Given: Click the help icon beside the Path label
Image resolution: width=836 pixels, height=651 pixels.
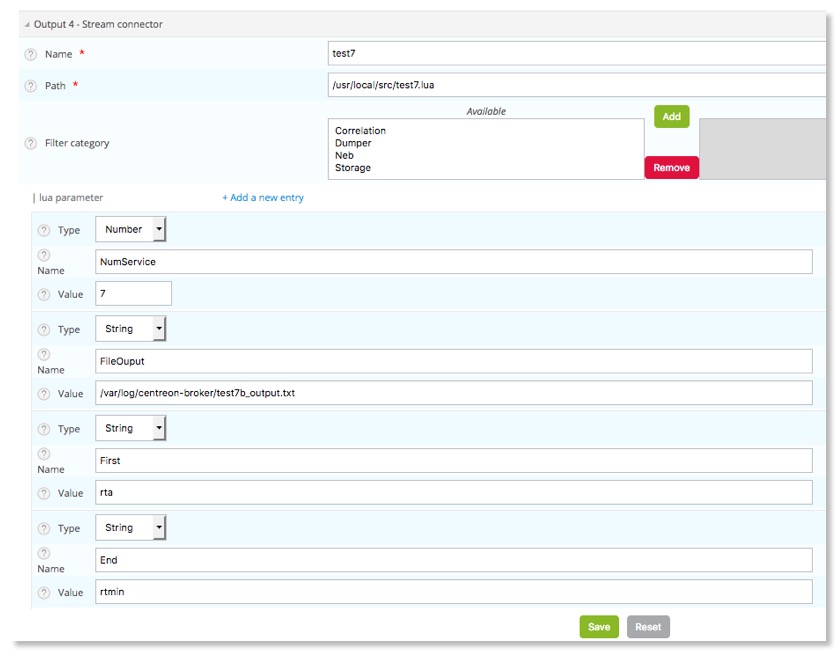Looking at the screenshot, I should point(30,86).
